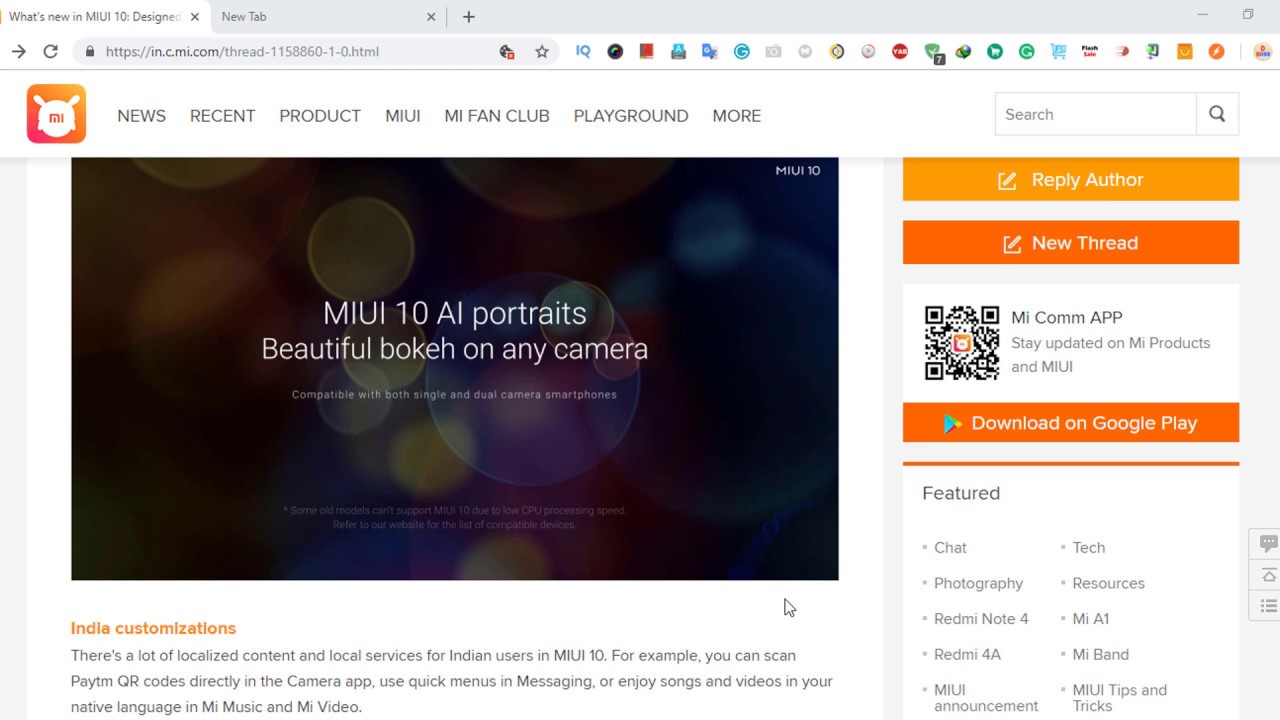Start a New Thread
This screenshot has height=720, width=1280.
1071,243
